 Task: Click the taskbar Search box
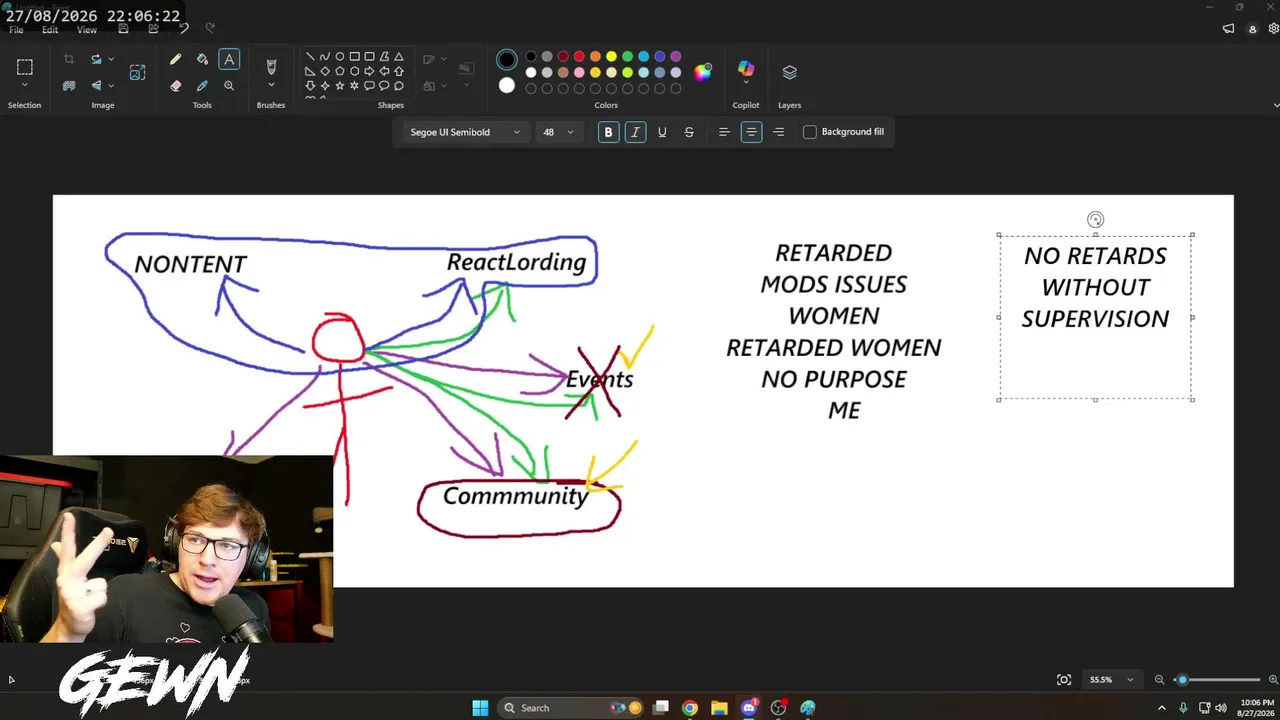572,708
